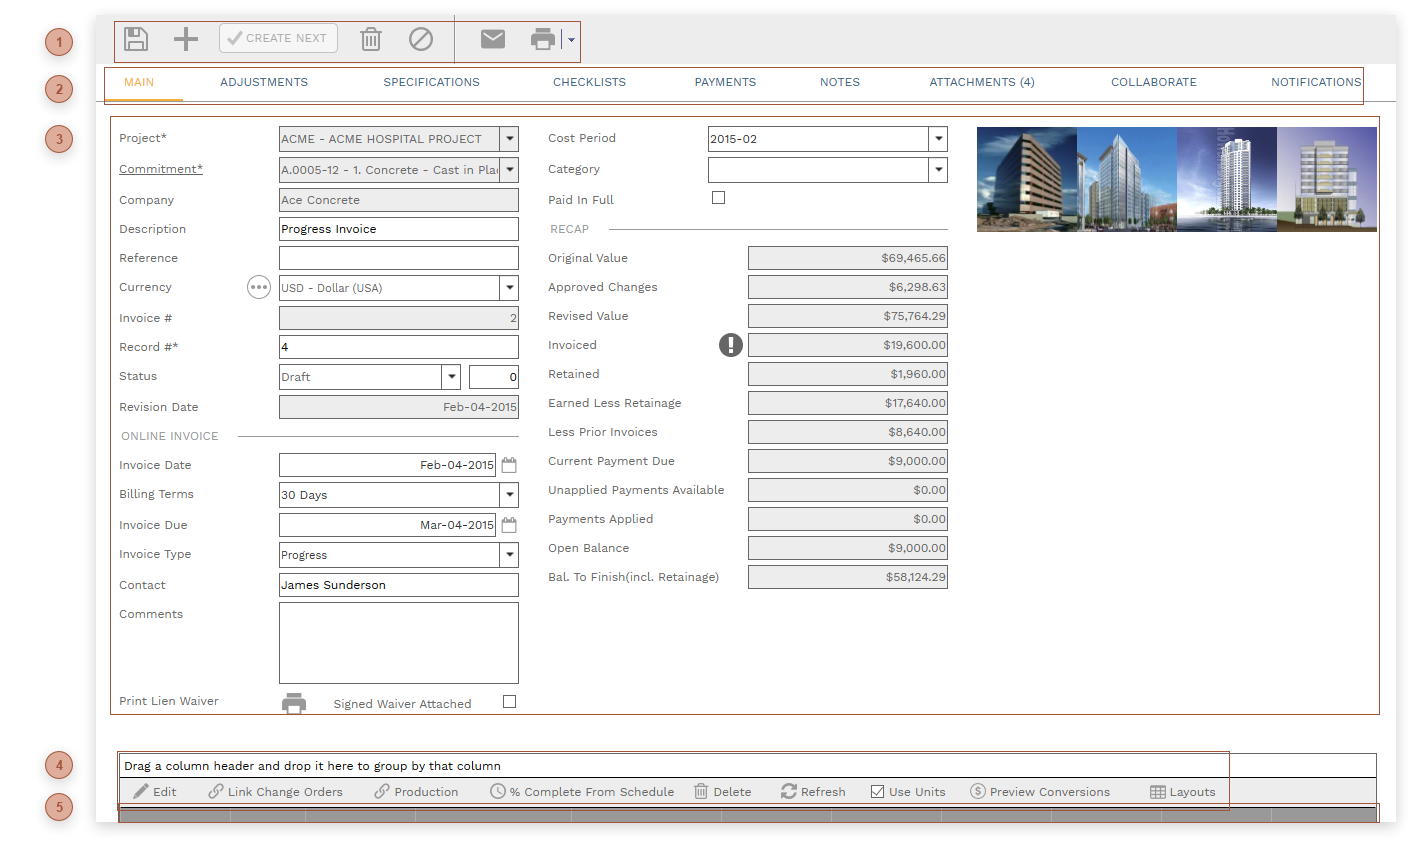Open the Status dropdown showing Draft
This screenshot has height=848, width=1415.
pyautogui.click(x=450, y=376)
